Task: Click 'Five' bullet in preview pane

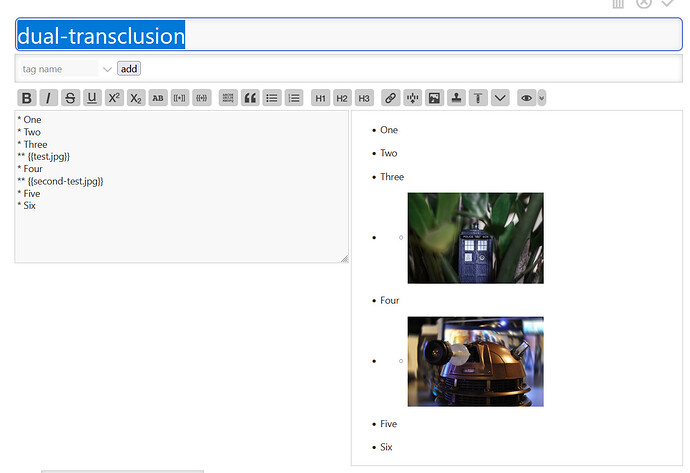Action: coord(389,424)
